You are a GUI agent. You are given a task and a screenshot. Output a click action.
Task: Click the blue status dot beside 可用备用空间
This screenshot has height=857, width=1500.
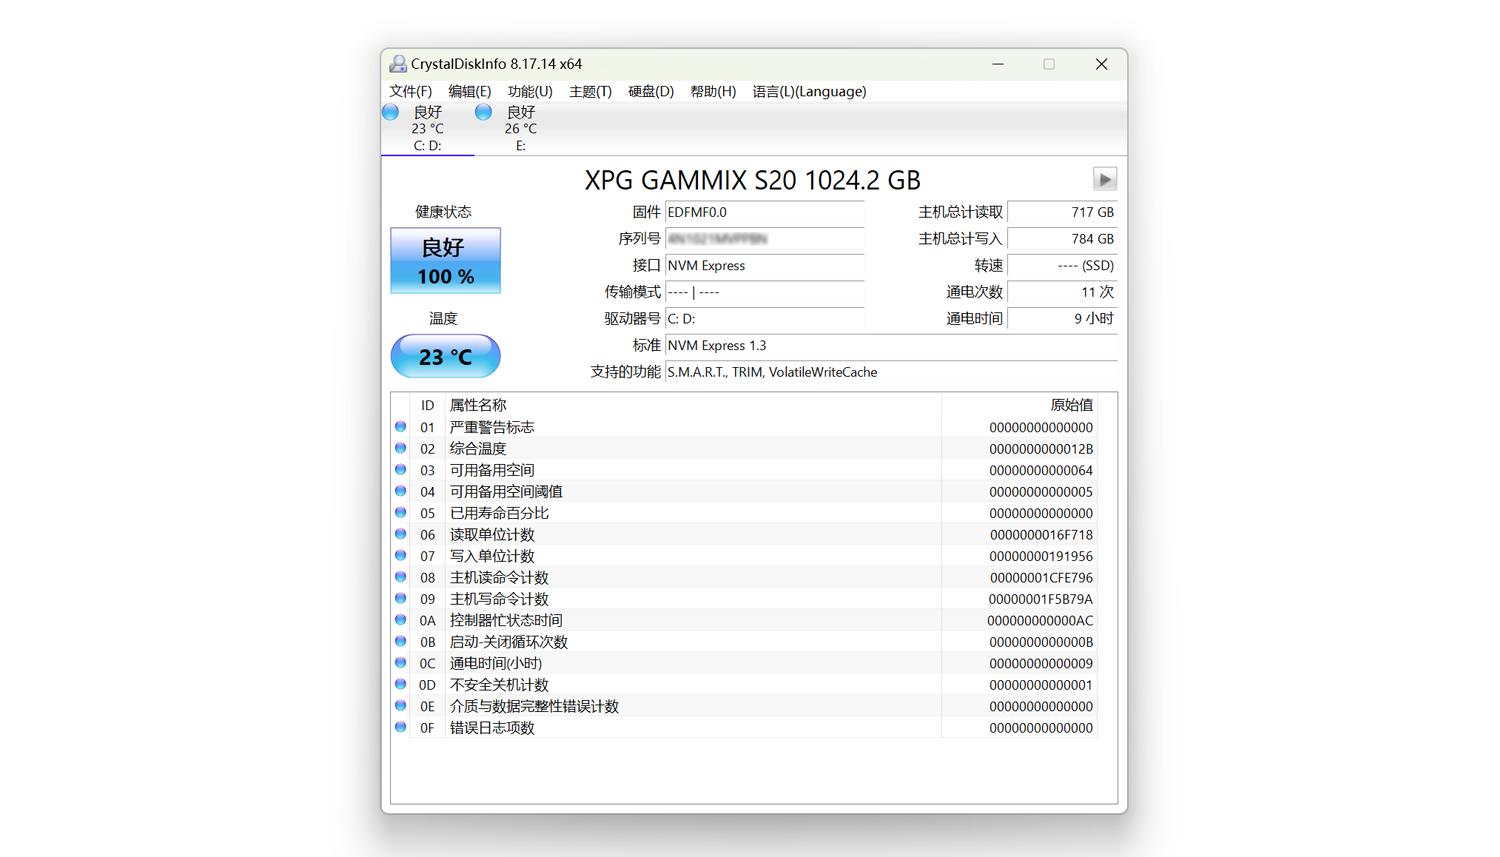pyautogui.click(x=400, y=469)
